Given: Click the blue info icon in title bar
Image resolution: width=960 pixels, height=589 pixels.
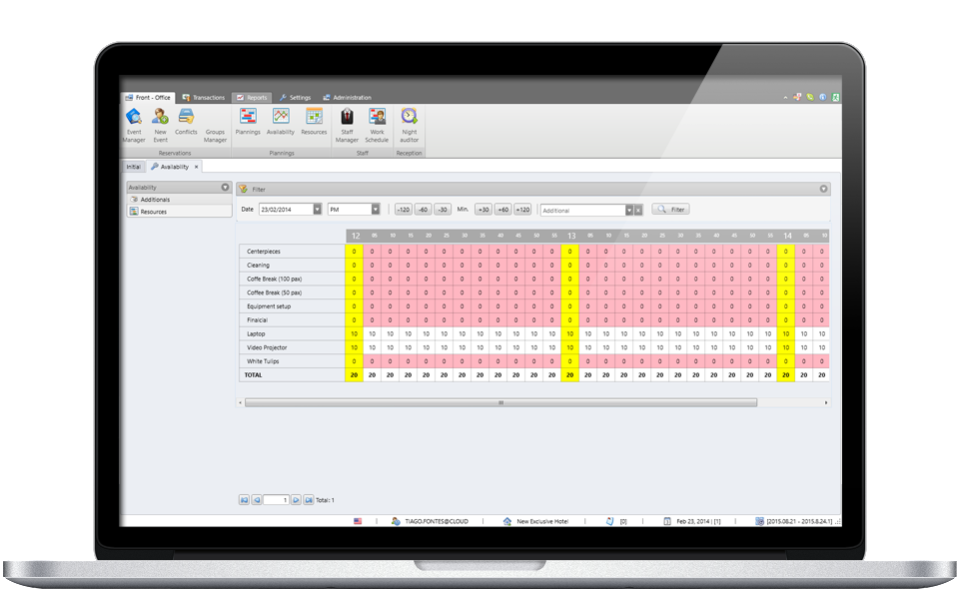Looking at the screenshot, I should (x=823, y=97).
